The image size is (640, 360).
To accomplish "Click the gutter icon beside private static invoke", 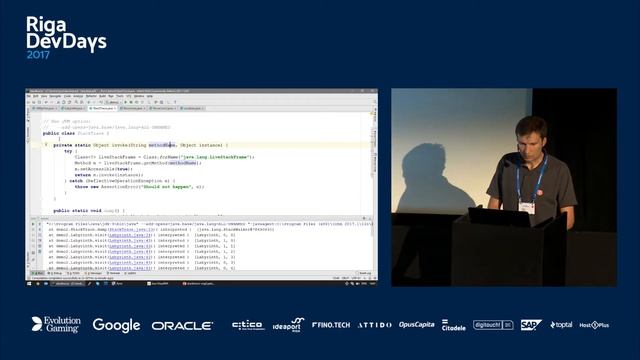I will click(x=46, y=144).
